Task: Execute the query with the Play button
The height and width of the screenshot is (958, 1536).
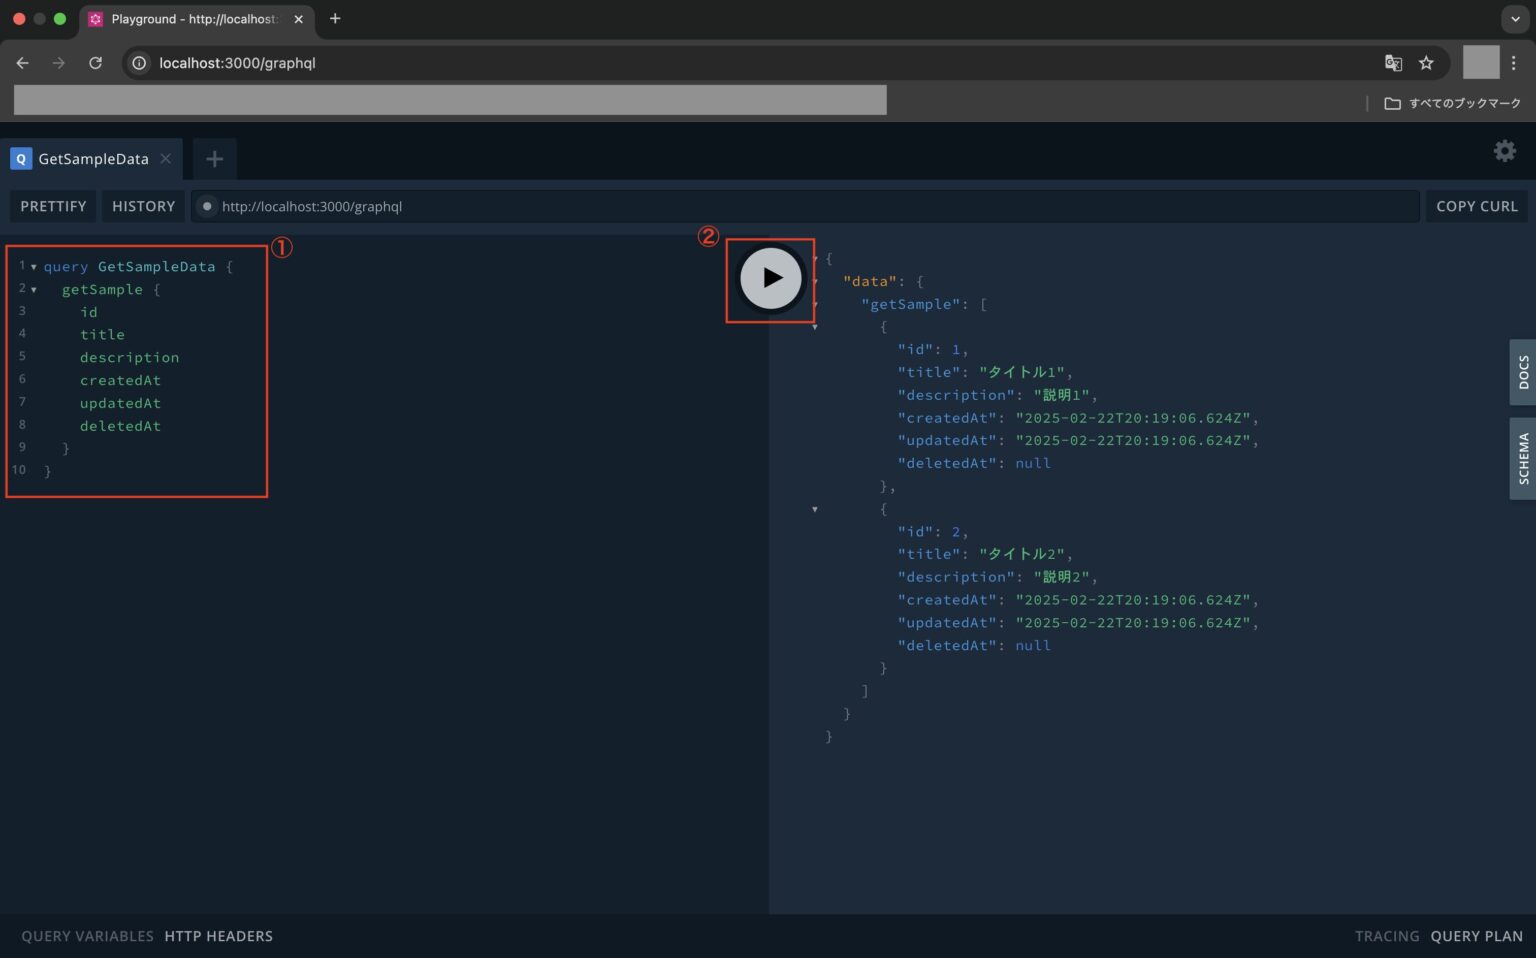Action: 769,278
